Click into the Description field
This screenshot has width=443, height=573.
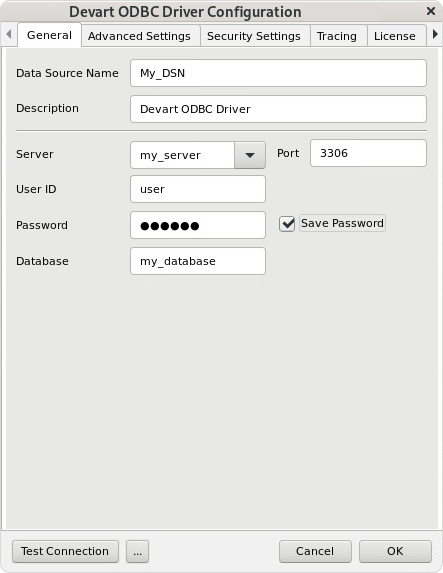click(x=278, y=109)
